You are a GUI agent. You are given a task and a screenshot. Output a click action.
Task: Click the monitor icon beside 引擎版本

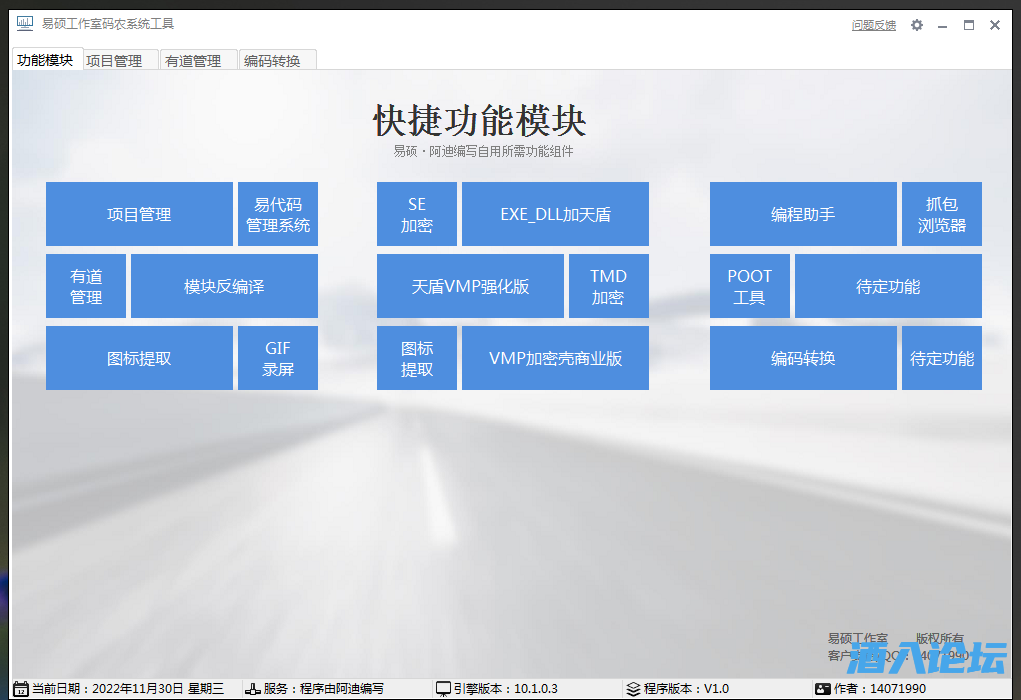click(x=443, y=689)
